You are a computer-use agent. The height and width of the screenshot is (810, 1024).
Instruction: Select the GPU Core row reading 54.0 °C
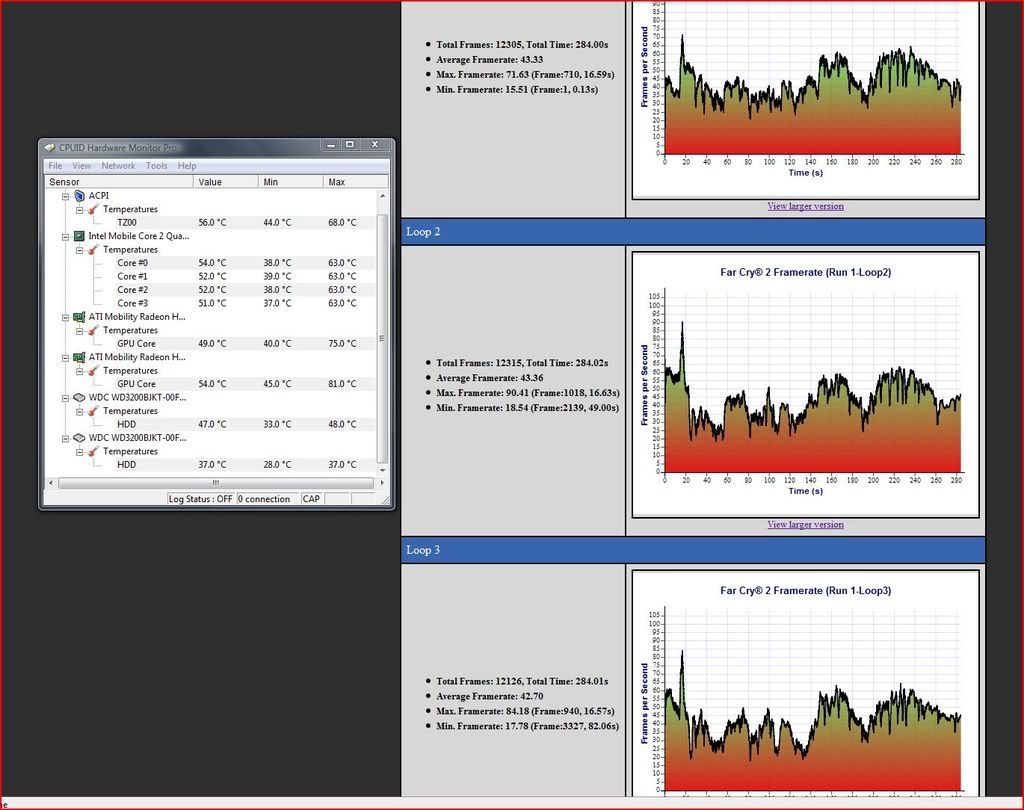click(x=211, y=384)
